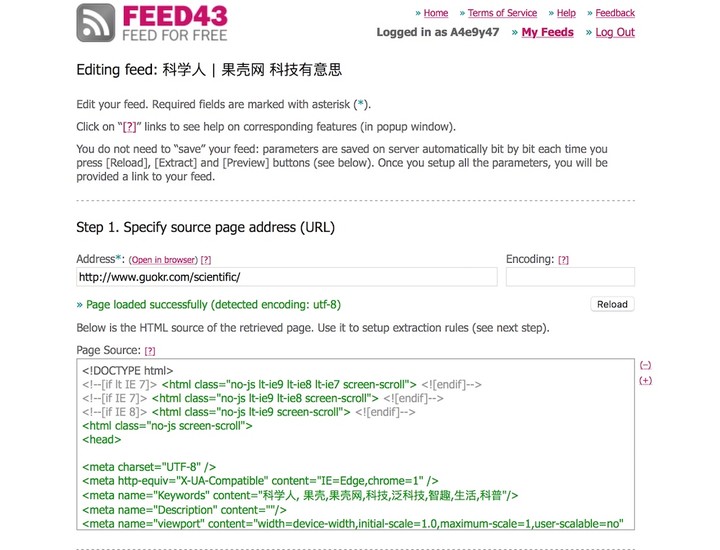Click the FEED43 Feed for Free title
720x550 pixels.
click(175, 23)
